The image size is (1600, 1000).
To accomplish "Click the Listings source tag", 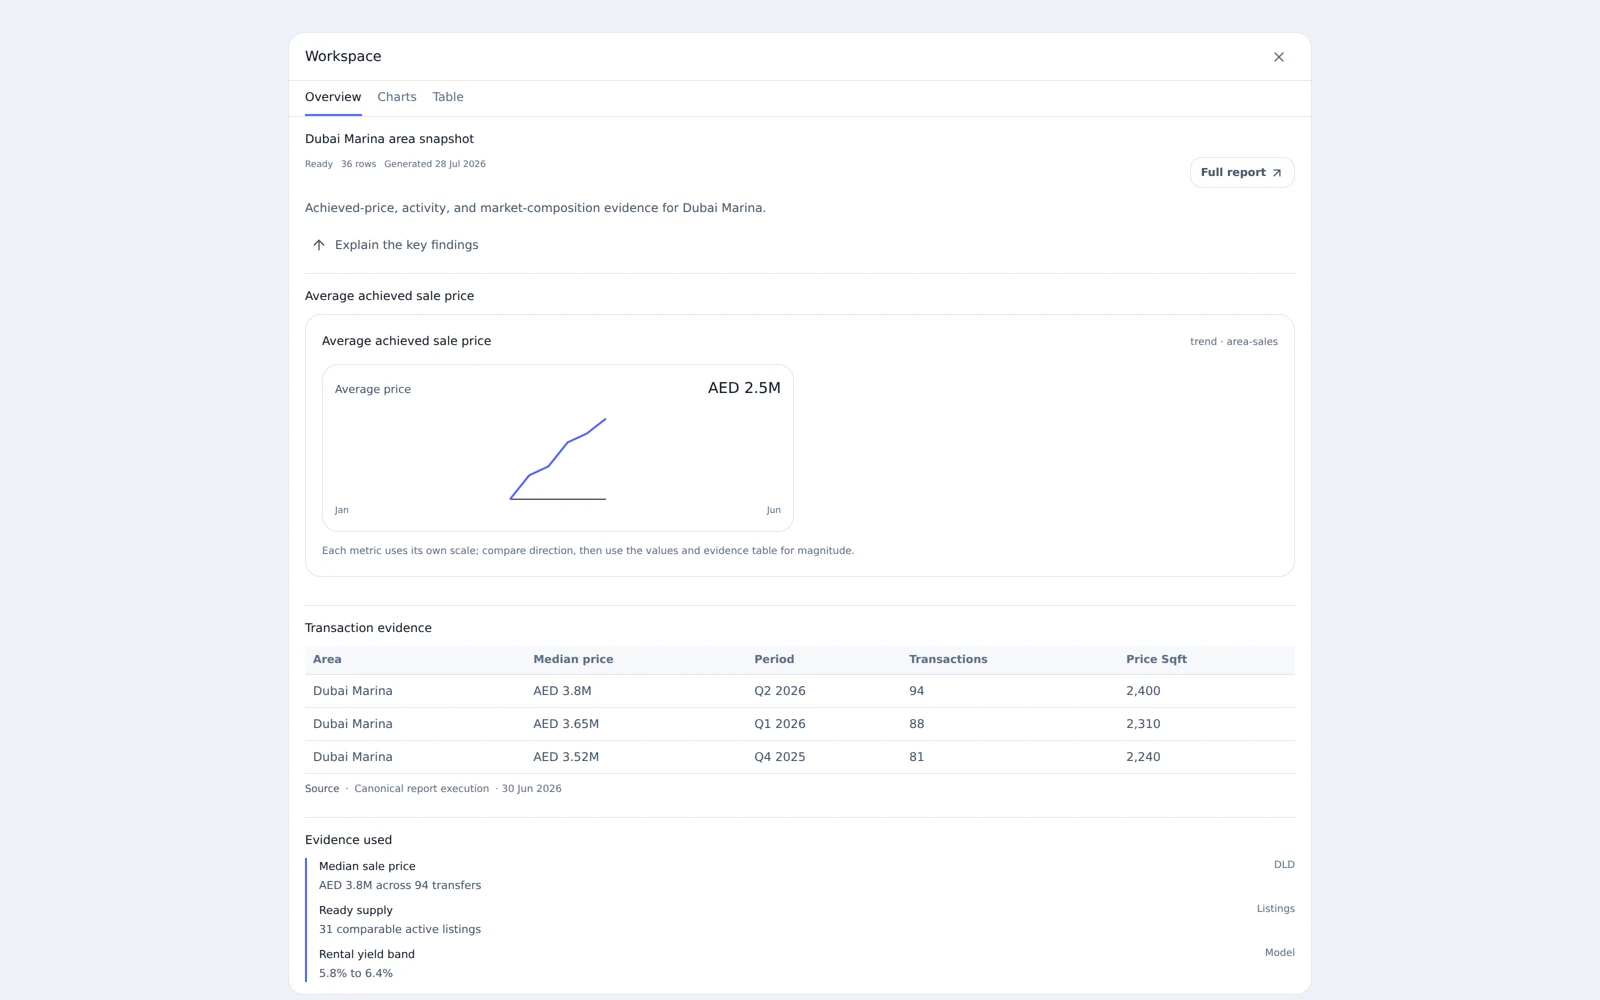I will tap(1276, 909).
